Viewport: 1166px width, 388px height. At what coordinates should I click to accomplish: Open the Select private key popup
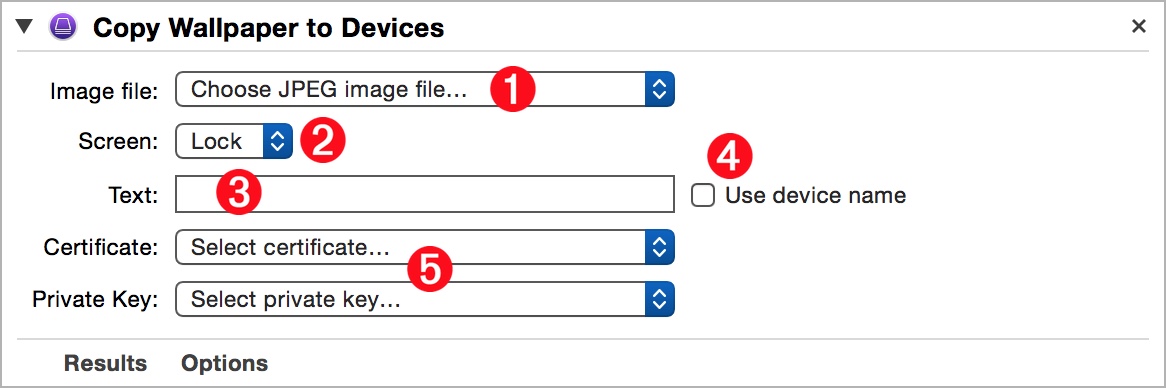pyautogui.click(x=425, y=300)
